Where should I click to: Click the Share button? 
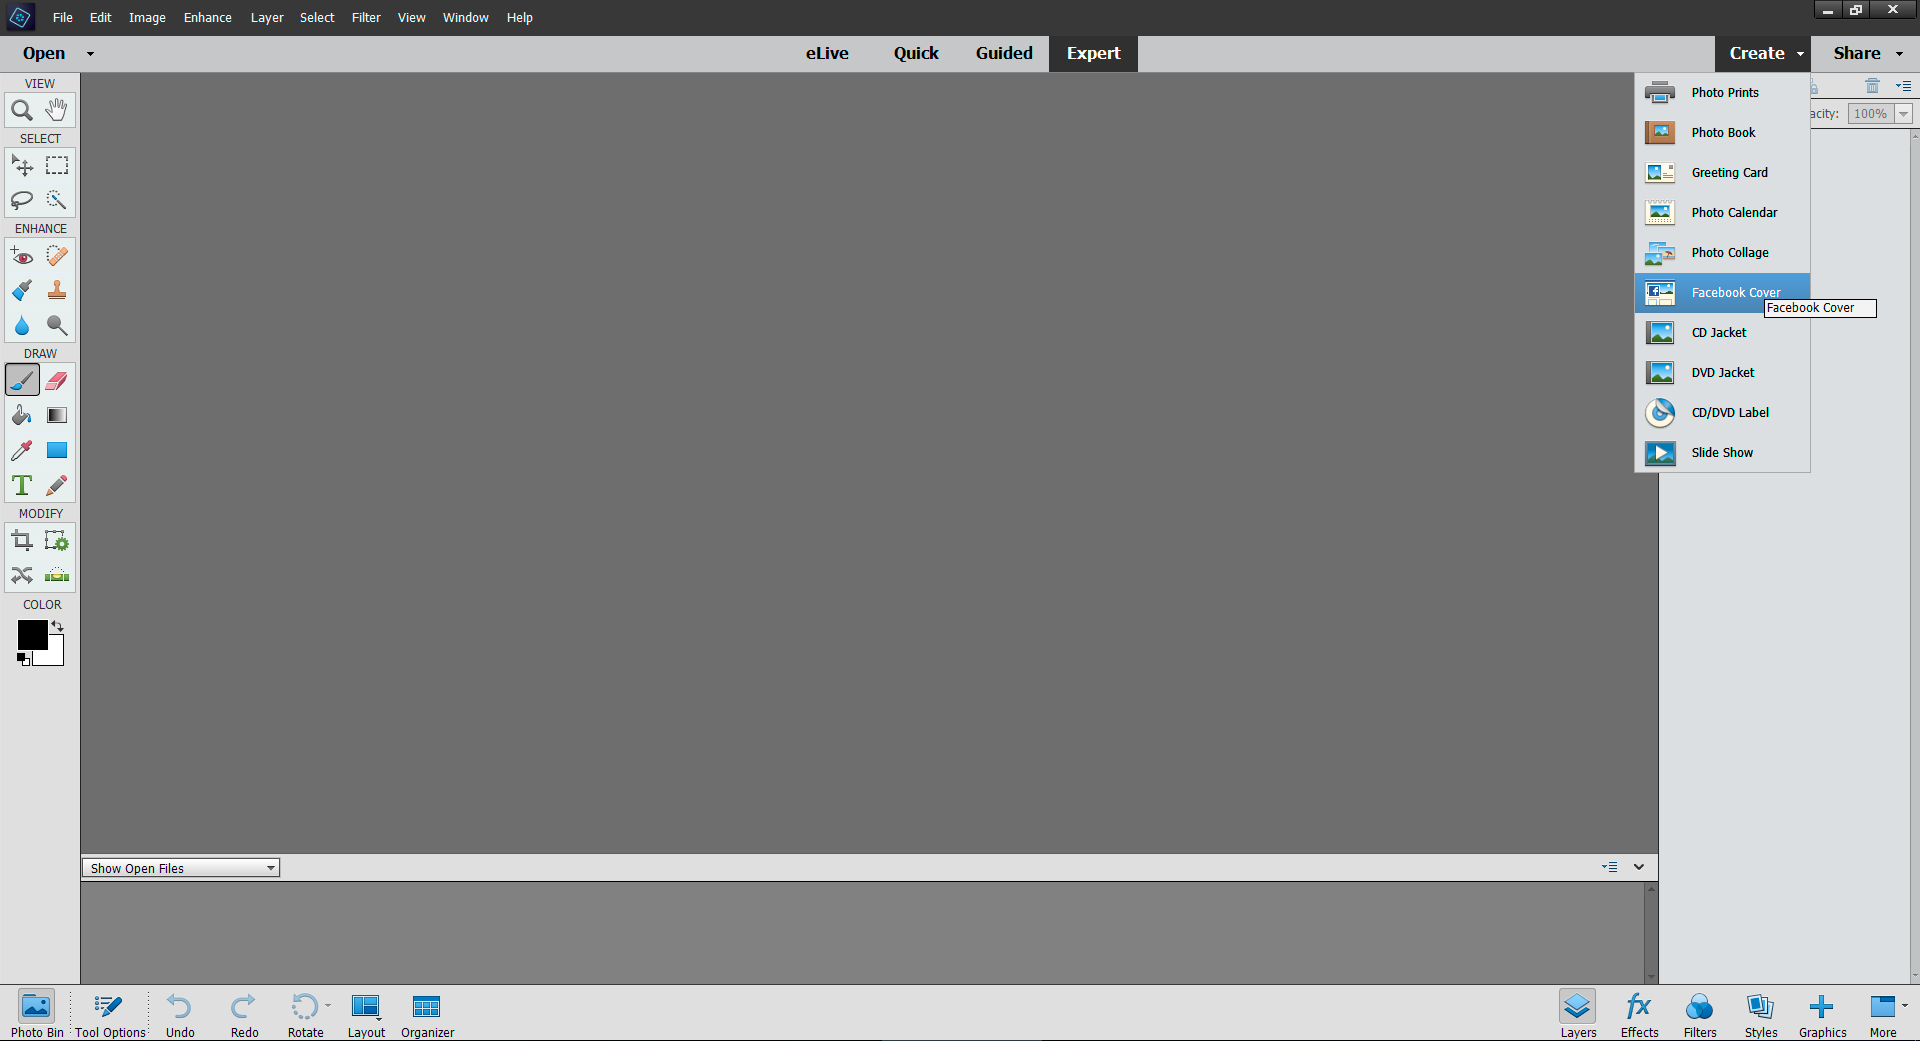coord(1857,53)
